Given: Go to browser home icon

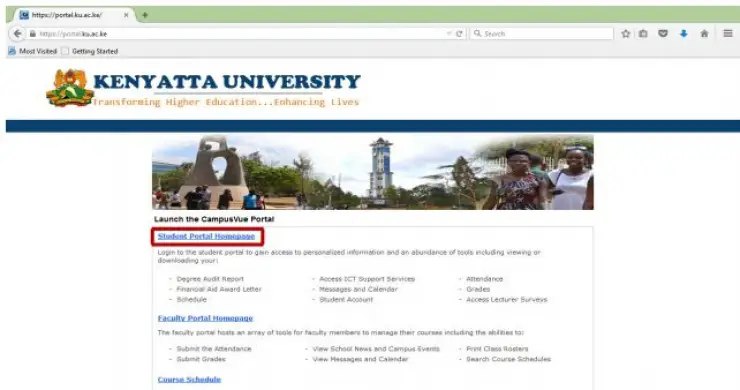Looking at the screenshot, I should click(x=704, y=34).
